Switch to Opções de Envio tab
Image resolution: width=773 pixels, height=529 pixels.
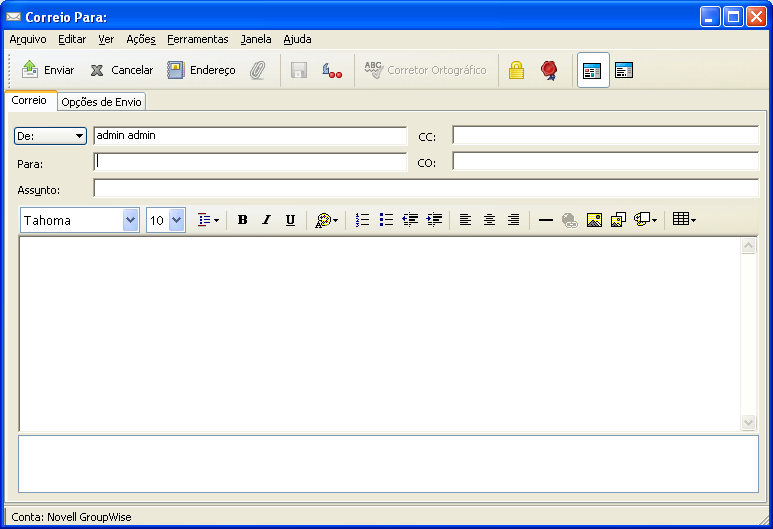(x=102, y=102)
